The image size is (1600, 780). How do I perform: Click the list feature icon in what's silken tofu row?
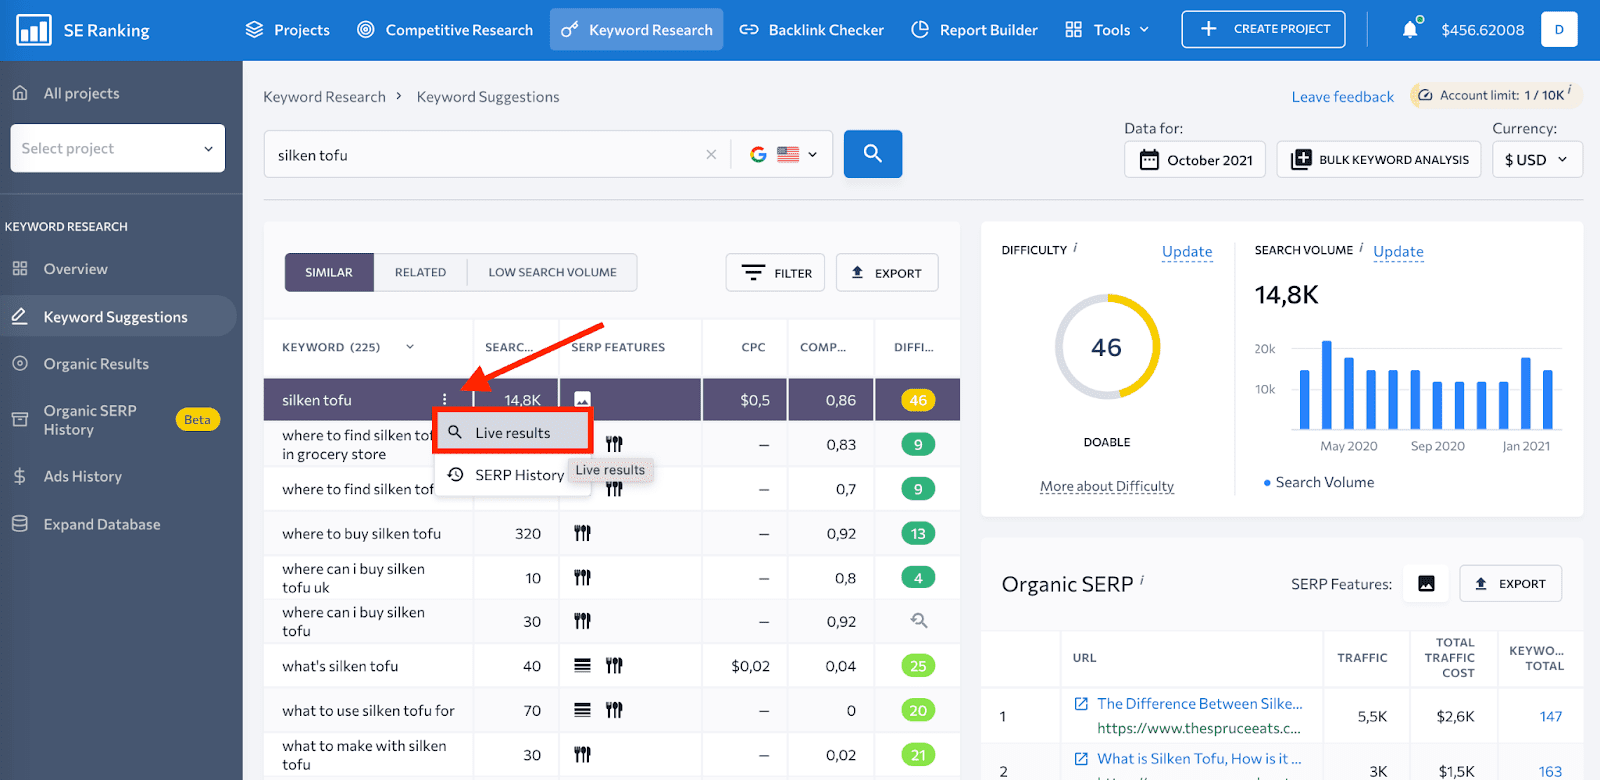point(582,665)
